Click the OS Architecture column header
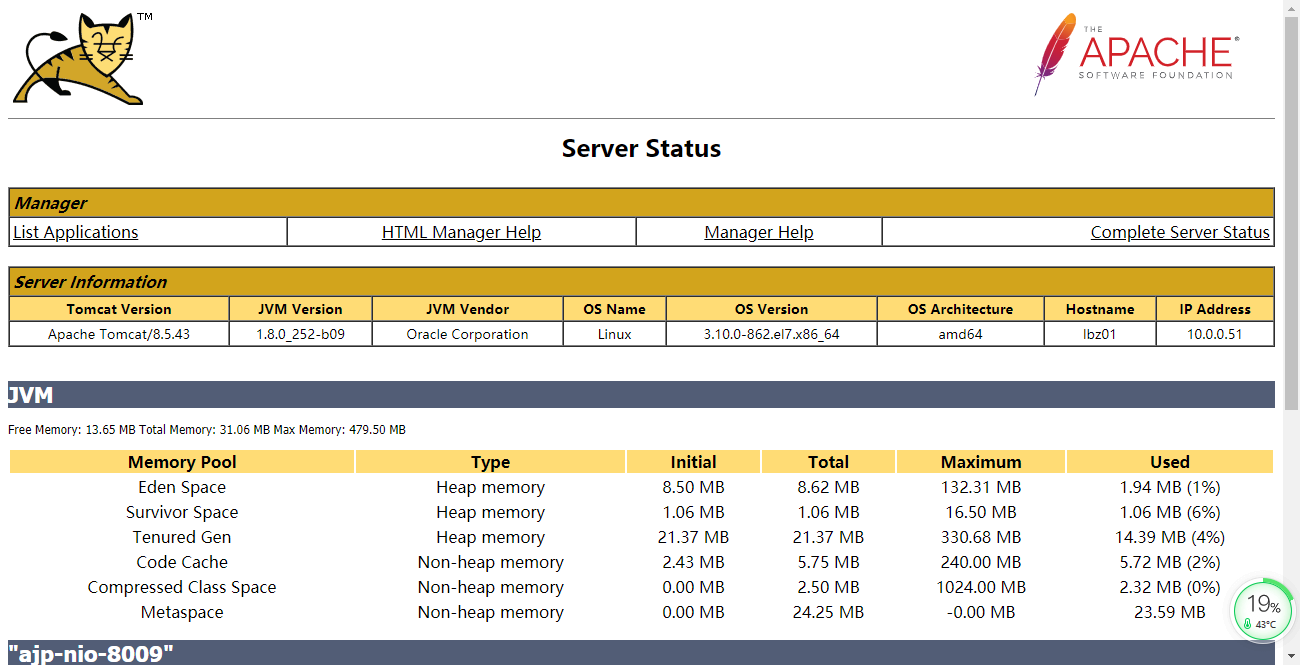Viewport: 1300px width, 665px height. [x=961, y=309]
